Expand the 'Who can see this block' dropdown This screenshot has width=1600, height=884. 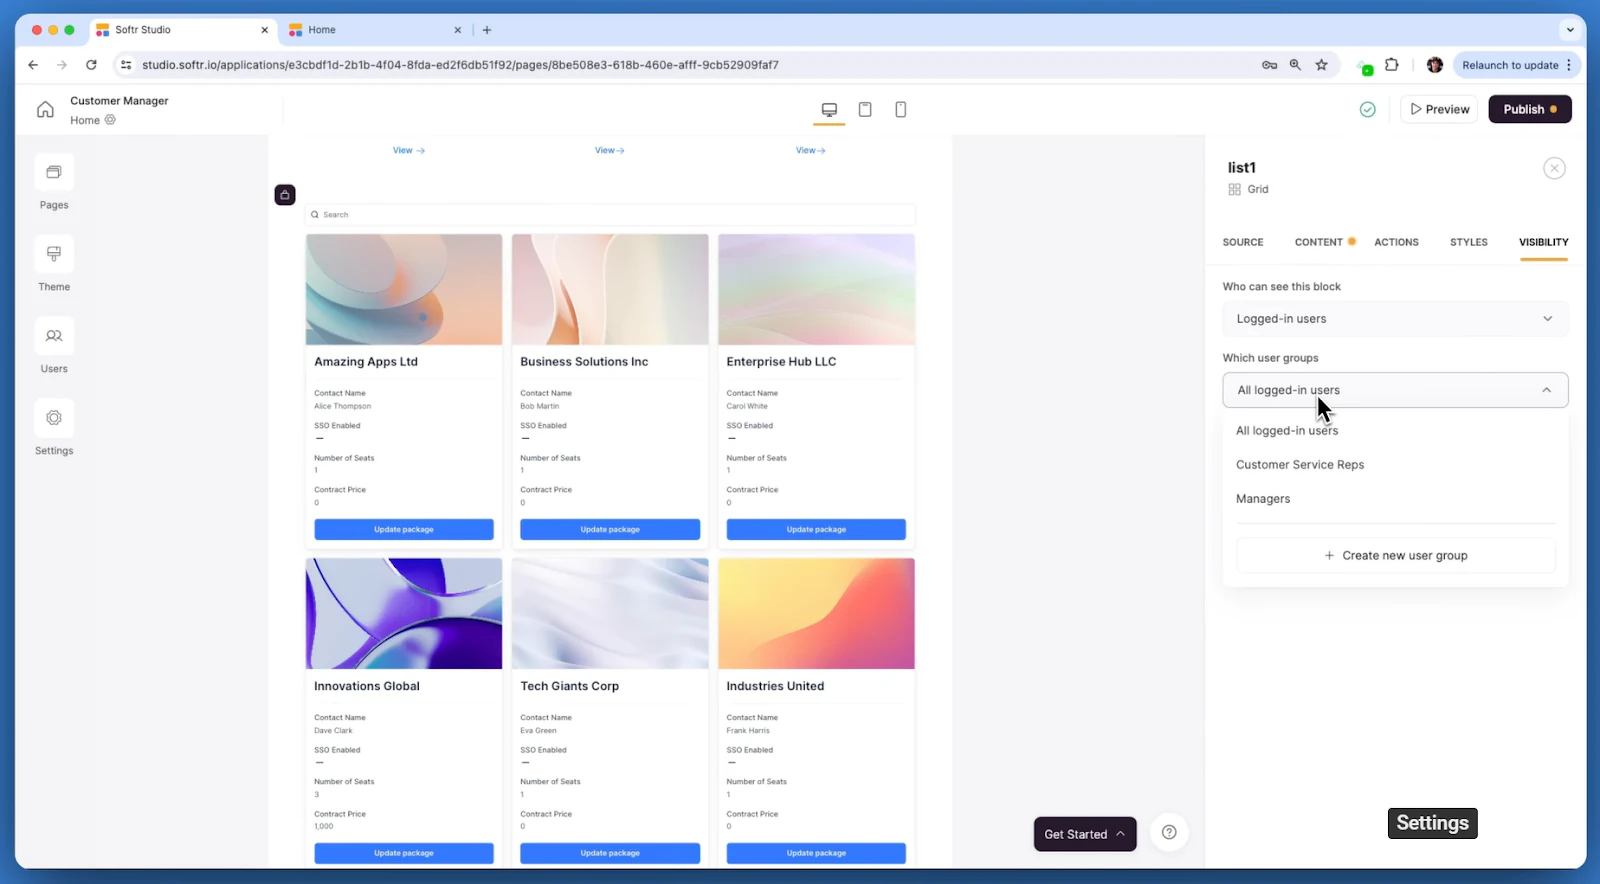[1395, 319]
